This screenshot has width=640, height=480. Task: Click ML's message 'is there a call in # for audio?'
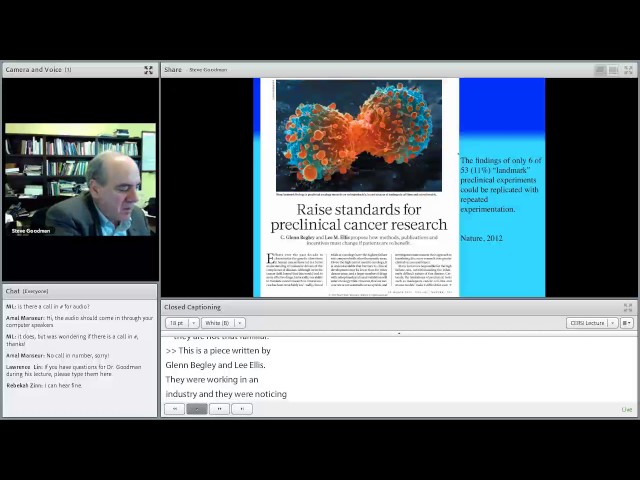coord(48,307)
